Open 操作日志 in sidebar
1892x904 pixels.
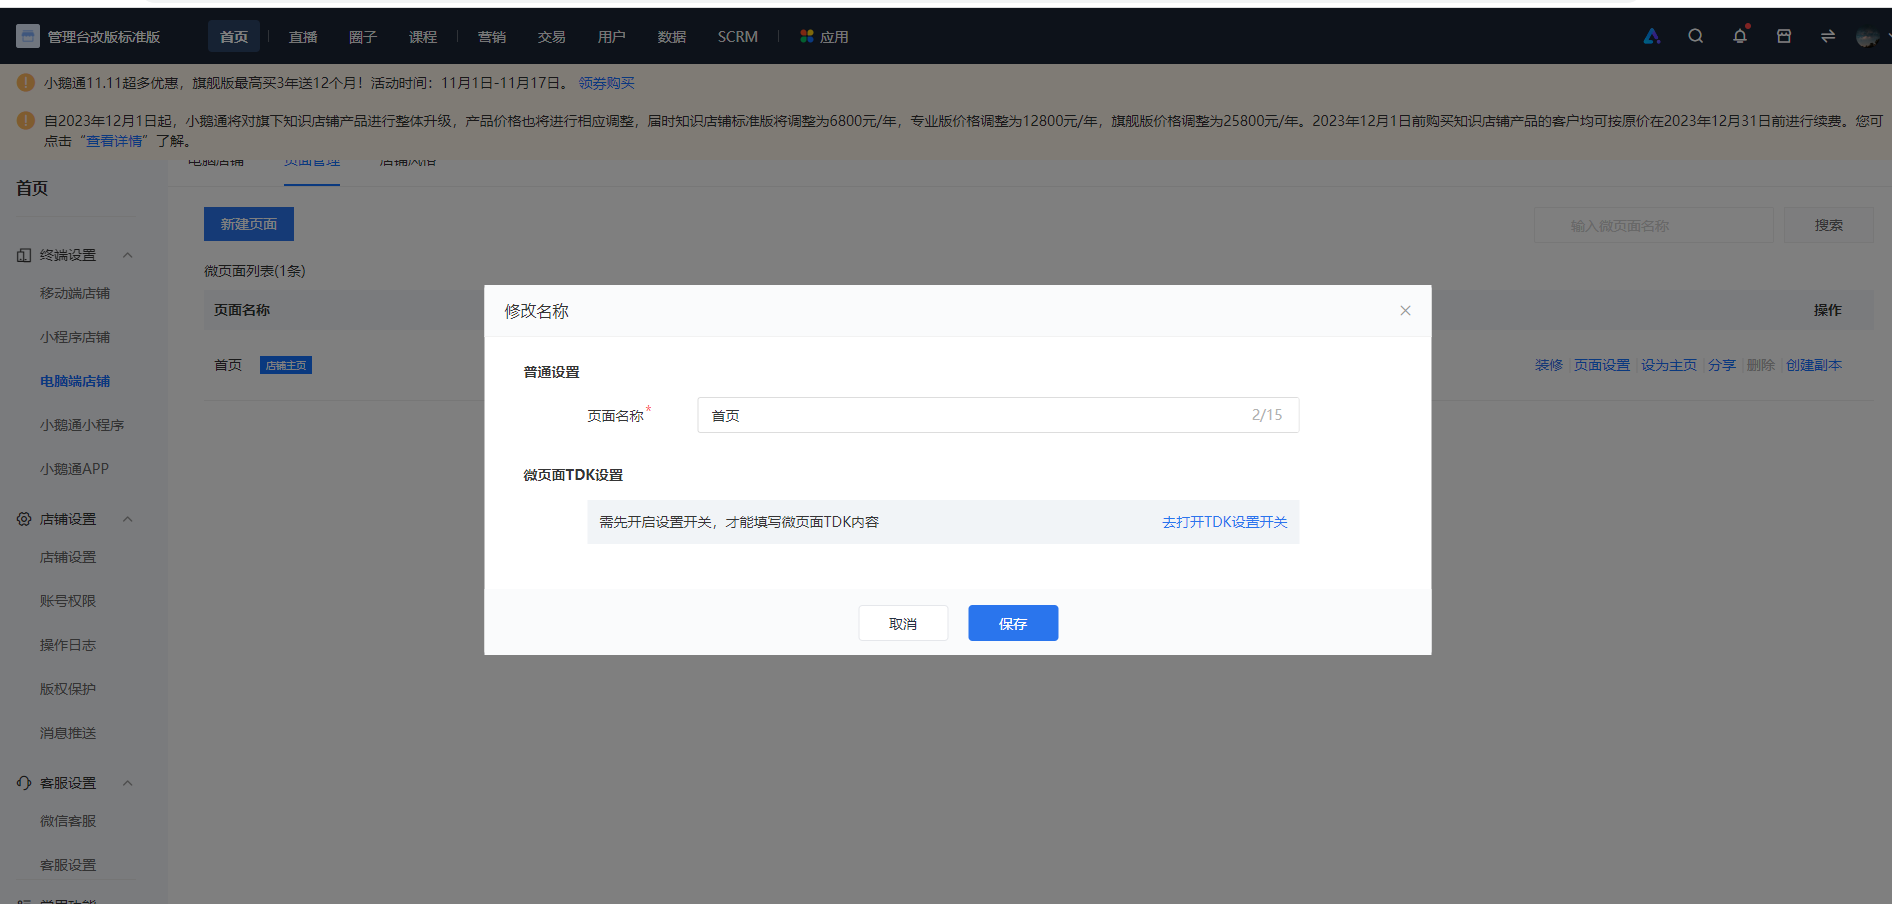click(x=68, y=645)
